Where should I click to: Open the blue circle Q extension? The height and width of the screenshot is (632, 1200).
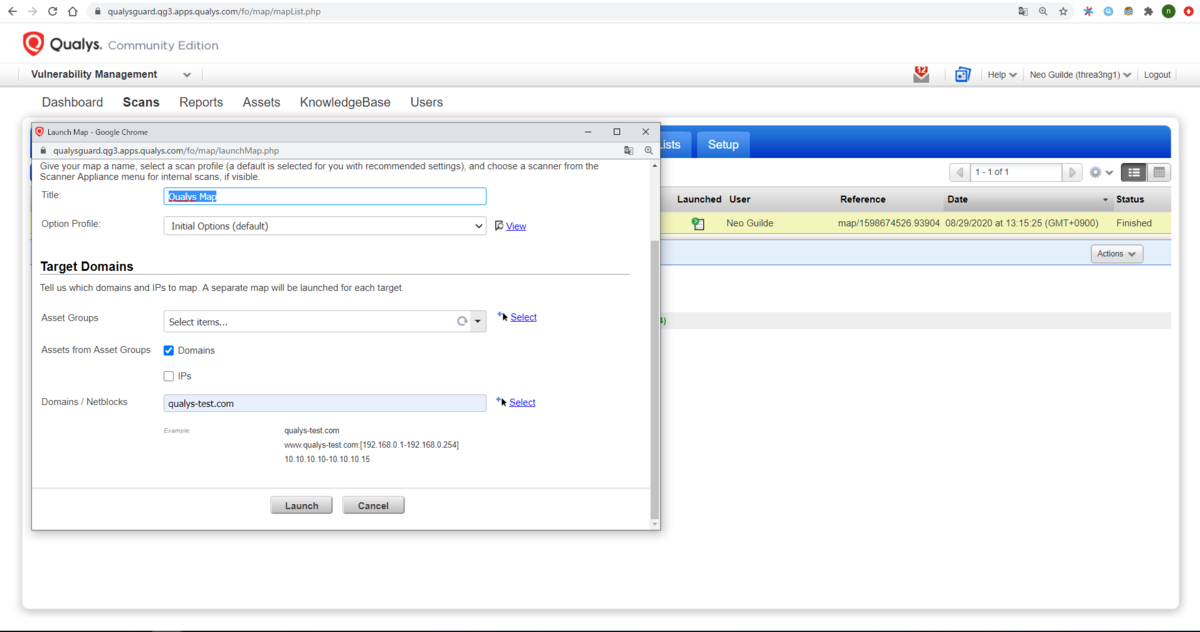pyautogui.click(x=1108, y=12)
